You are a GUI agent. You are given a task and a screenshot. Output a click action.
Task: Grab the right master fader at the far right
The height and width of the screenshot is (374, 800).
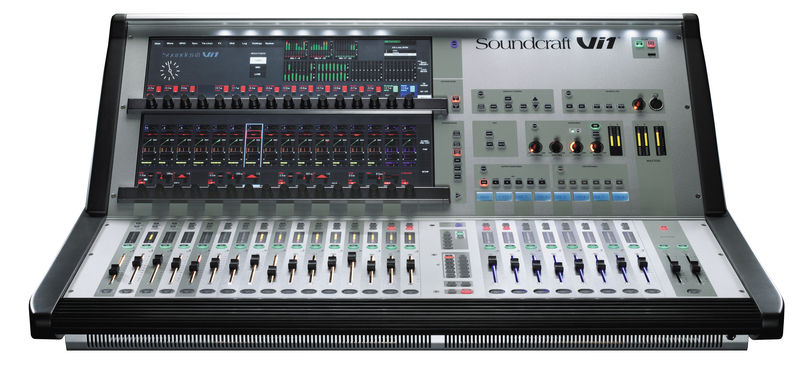coord(694,266)
